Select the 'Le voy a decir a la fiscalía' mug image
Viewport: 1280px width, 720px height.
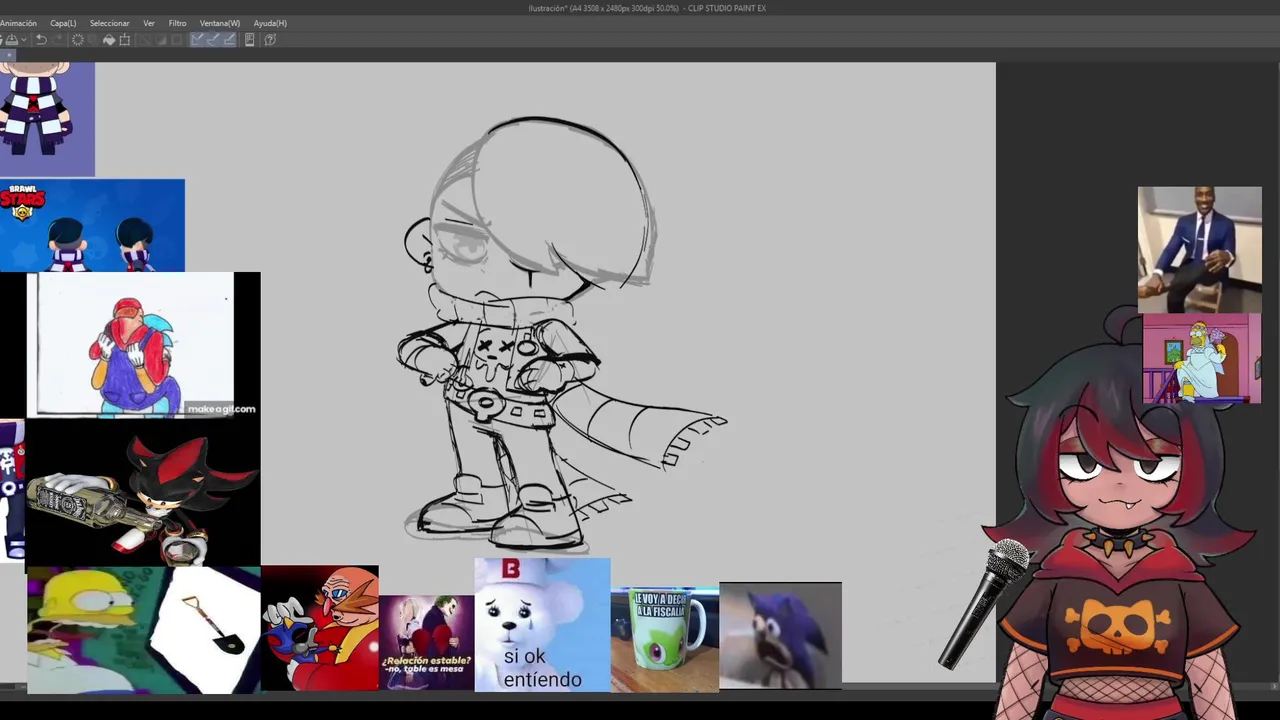665,640
